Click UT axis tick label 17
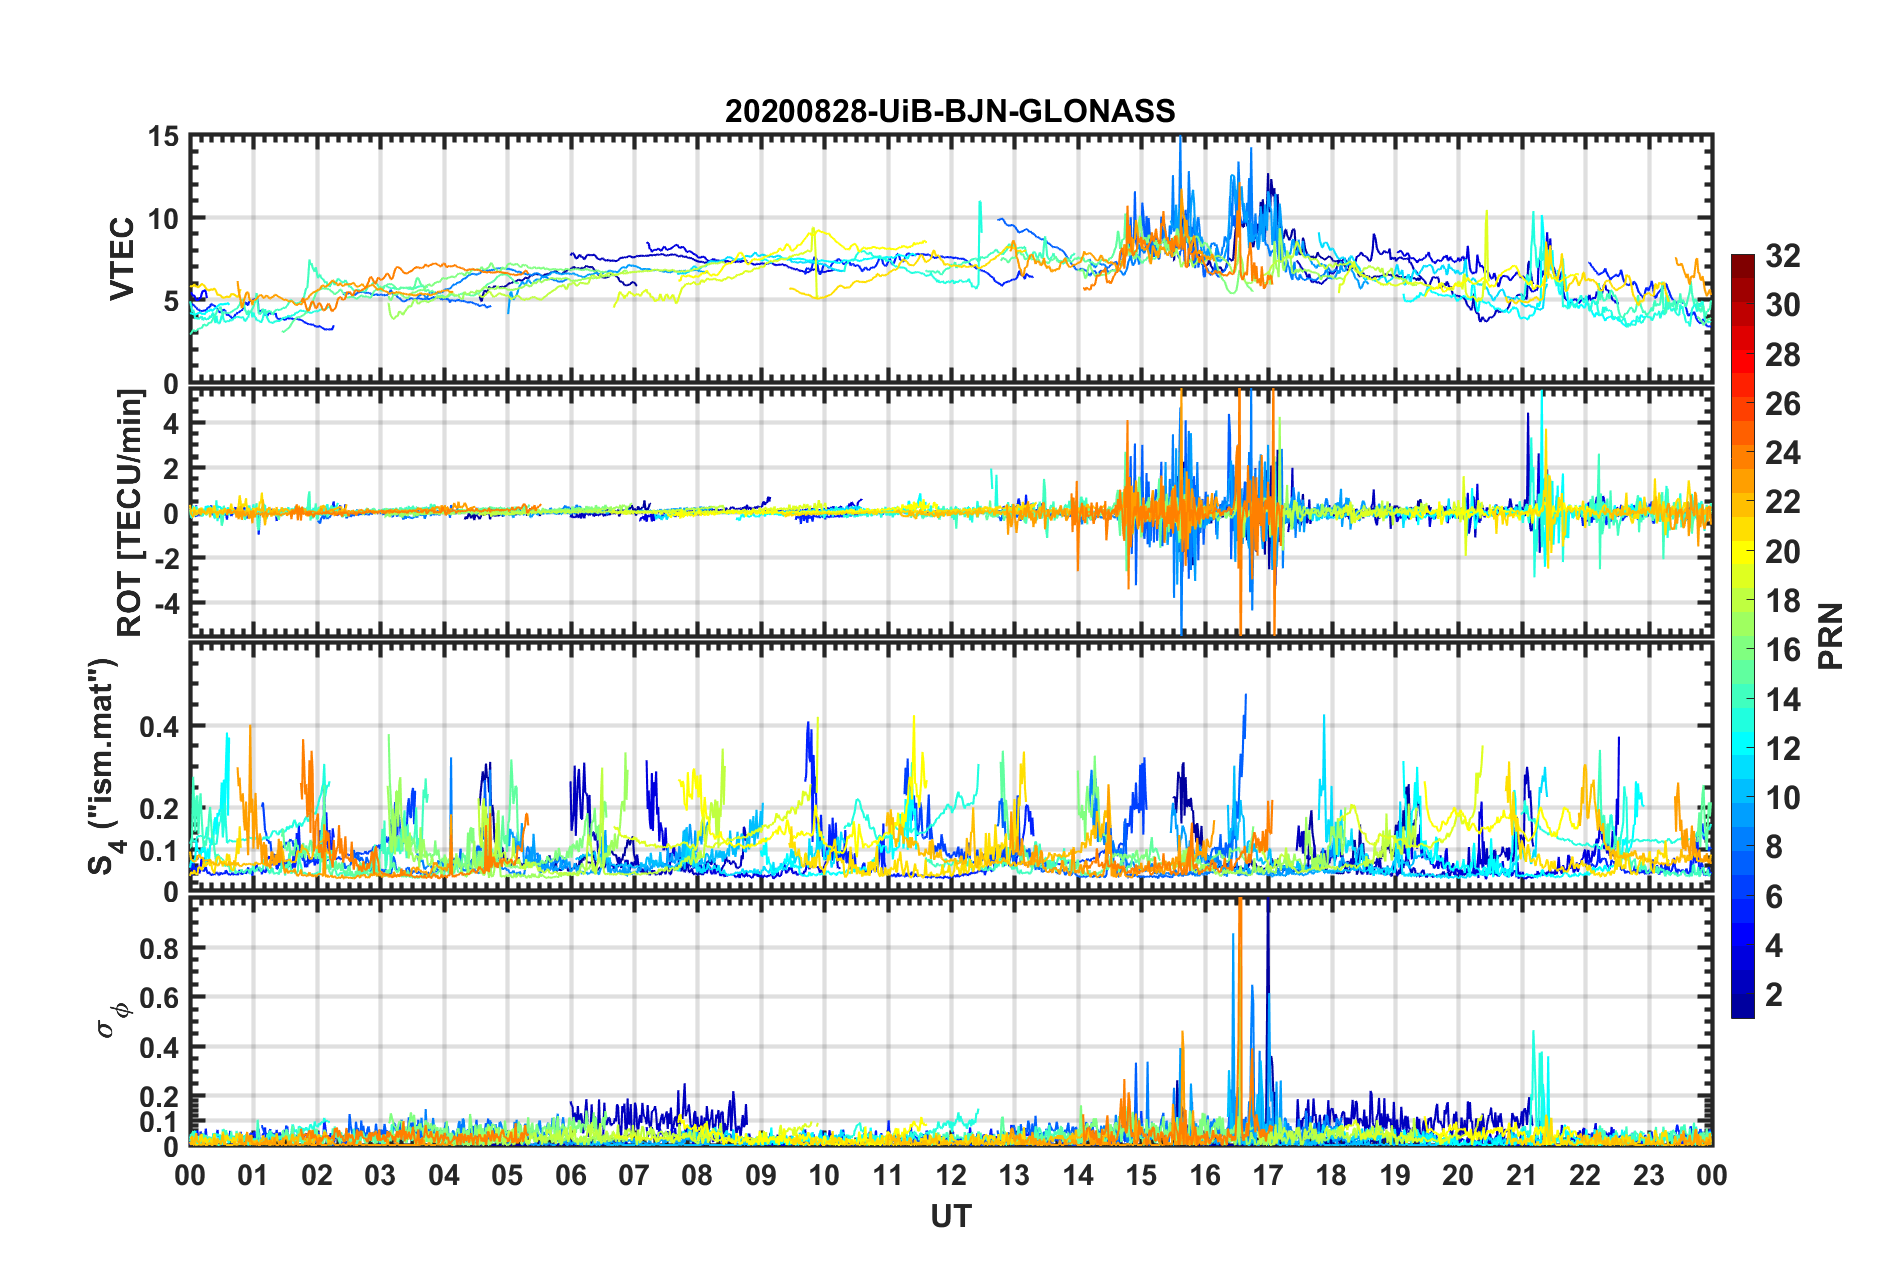 [1268, 1175]
